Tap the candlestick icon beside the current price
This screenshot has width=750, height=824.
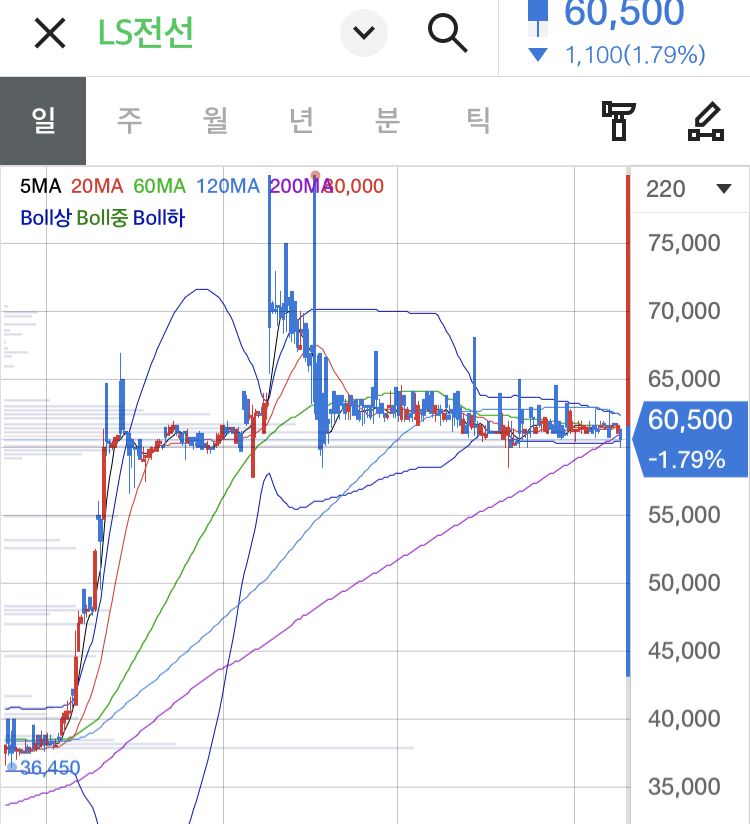(538, 14)
